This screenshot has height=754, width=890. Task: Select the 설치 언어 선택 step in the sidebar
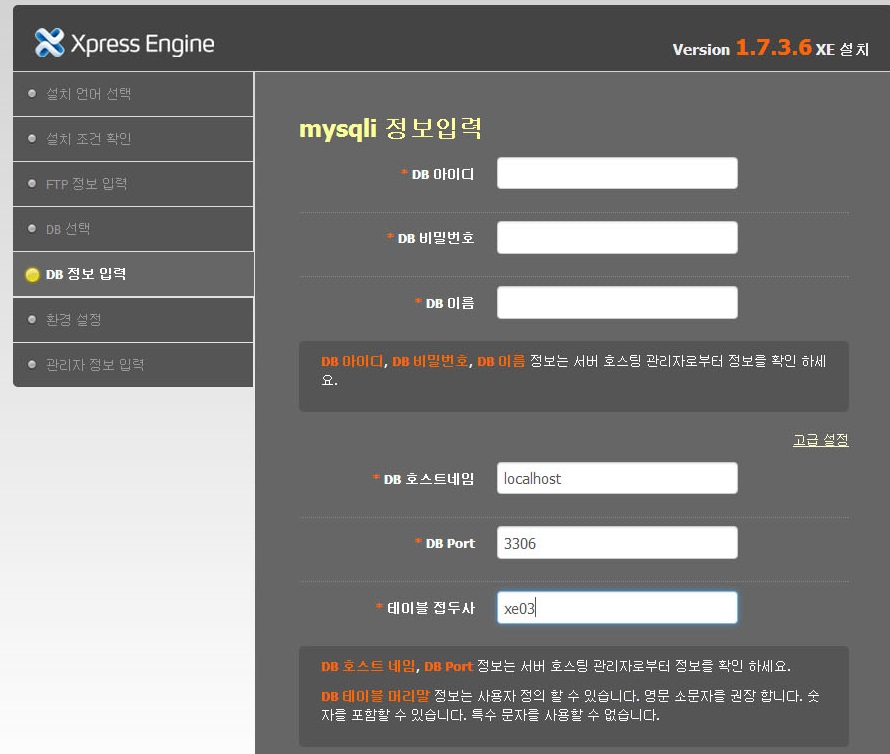[90, 93]
